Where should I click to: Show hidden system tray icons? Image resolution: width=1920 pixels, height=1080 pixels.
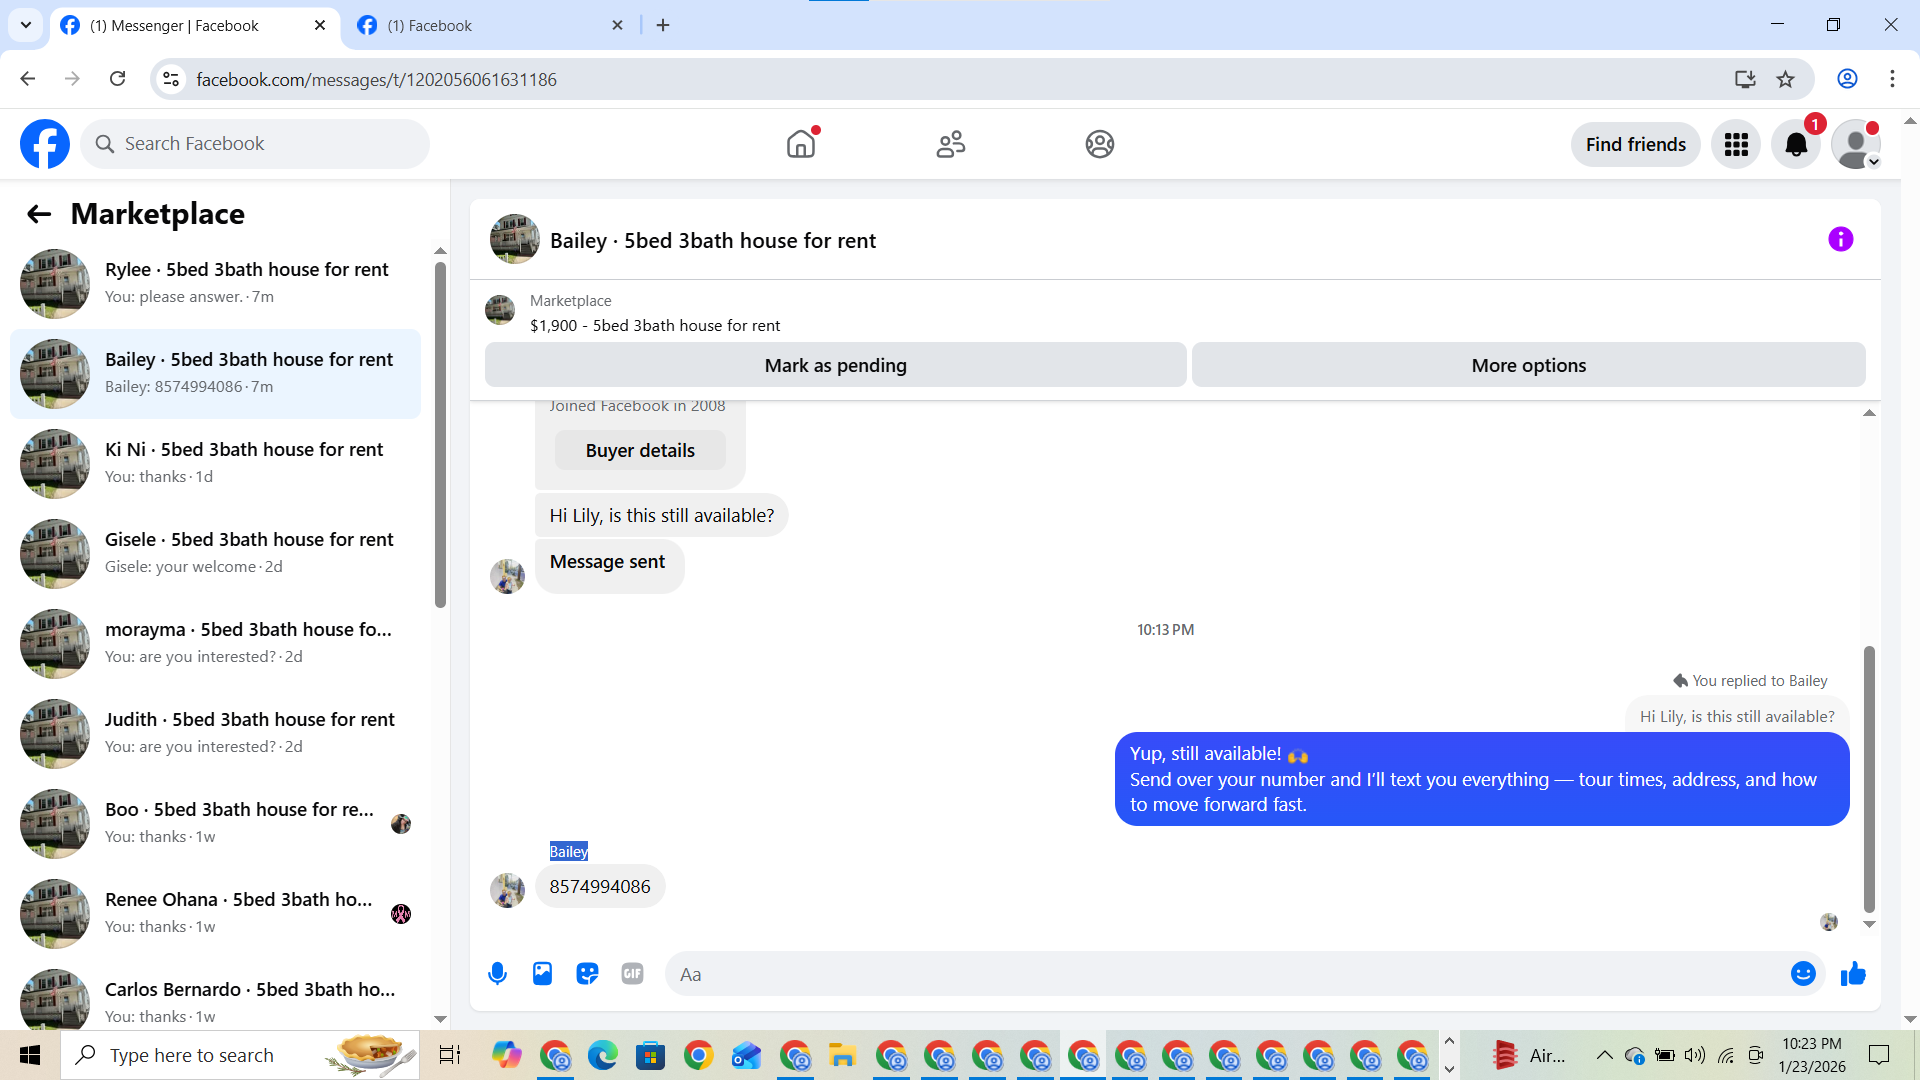(x=1604, y=1055)
